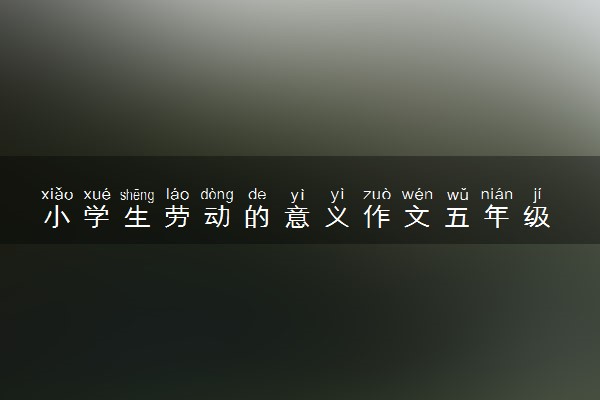Select the character 生 in the title
600x400 pixels.
click(137, 217)
